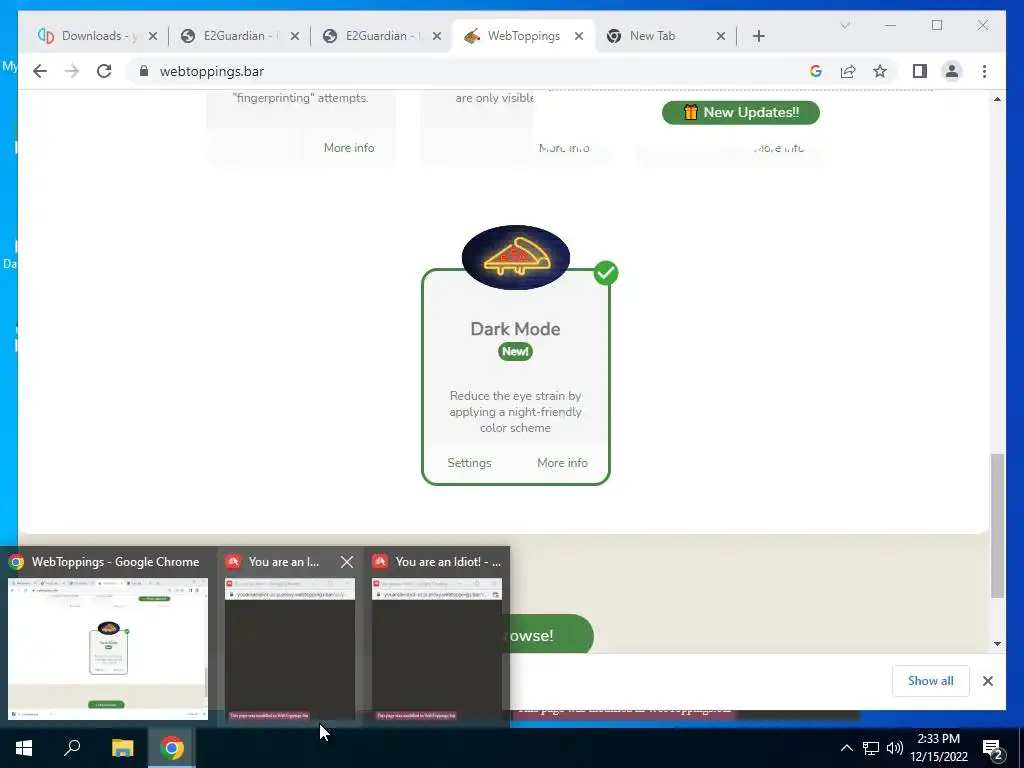
Task: Open Chrome three-dot menu
Action: (x=984, y=71)
